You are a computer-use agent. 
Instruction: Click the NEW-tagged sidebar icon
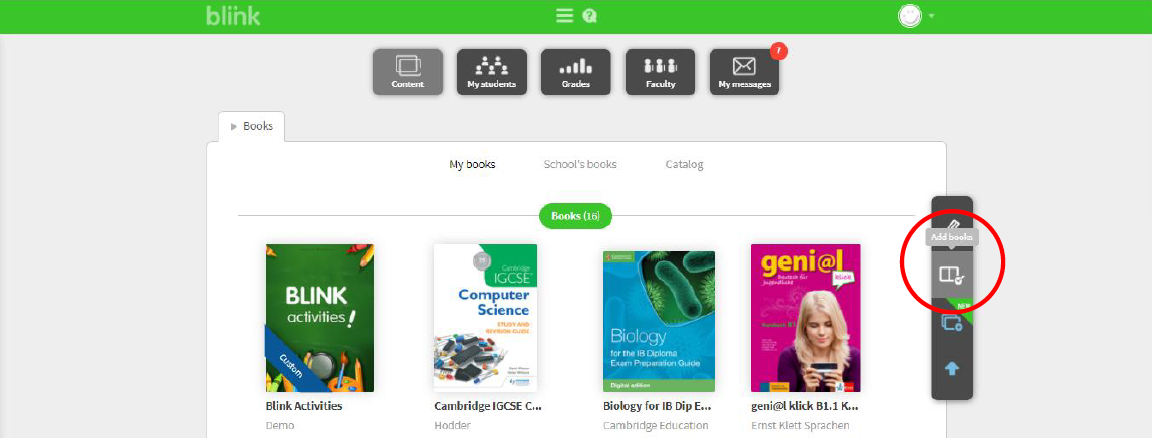click(951, 322)
